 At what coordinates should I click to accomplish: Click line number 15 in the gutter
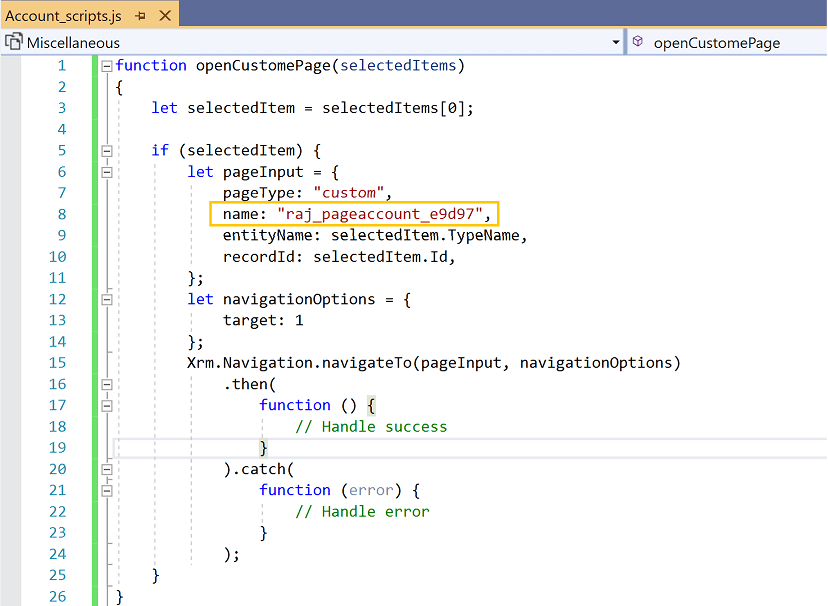pyautogui.click(x=58, y=363)
